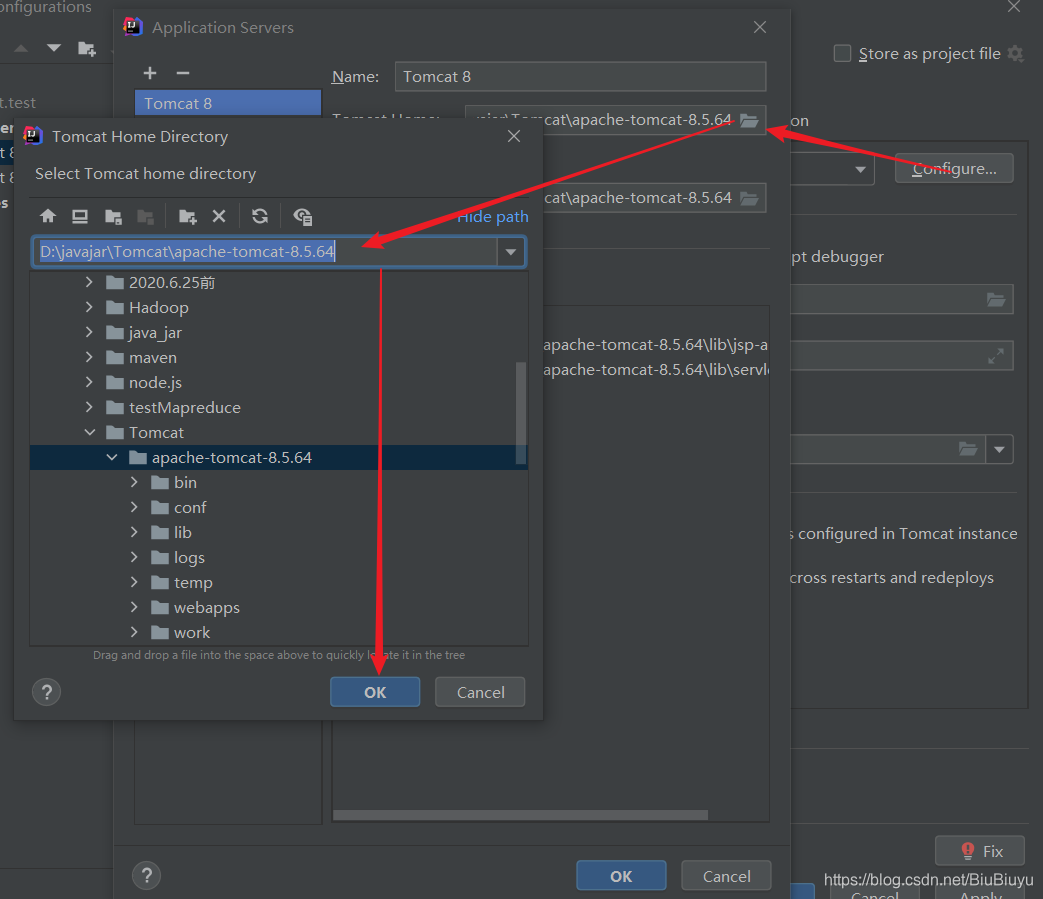Screen dimensions: 1043x899
Task: Click Cancel in Tomcat Home Directory dialog
Action: coord(480,692)
